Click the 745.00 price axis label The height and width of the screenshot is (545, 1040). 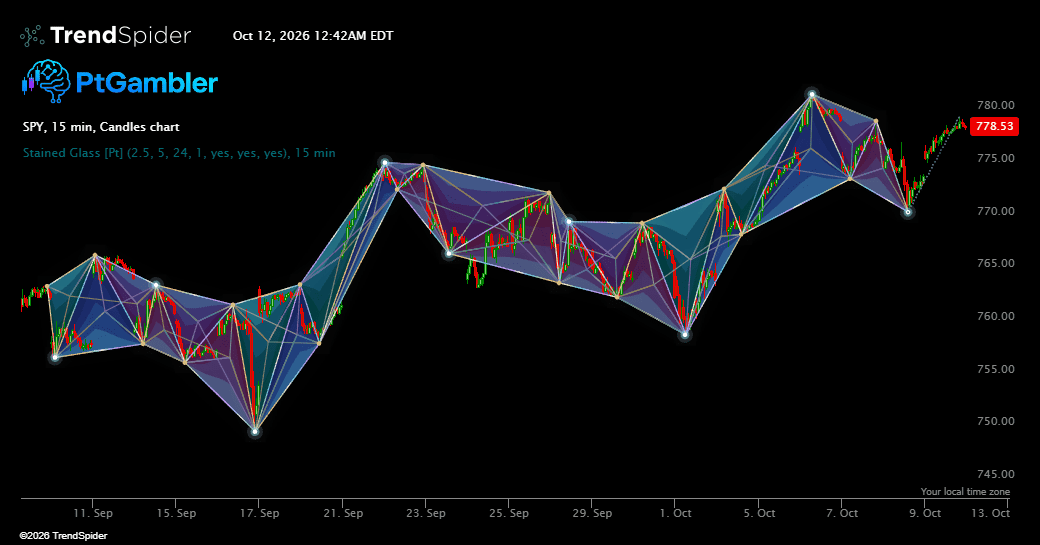coord(996,474)
